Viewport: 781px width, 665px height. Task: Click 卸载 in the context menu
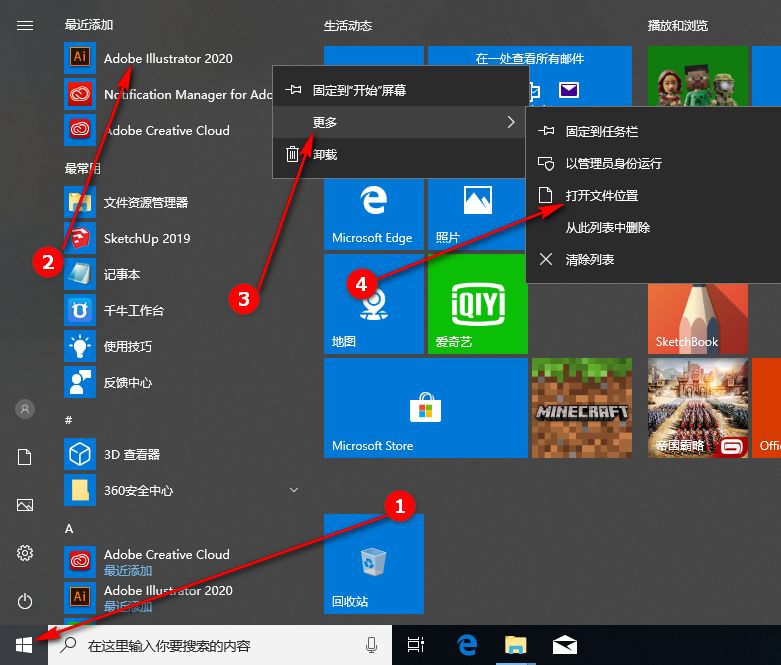[324, 154]
